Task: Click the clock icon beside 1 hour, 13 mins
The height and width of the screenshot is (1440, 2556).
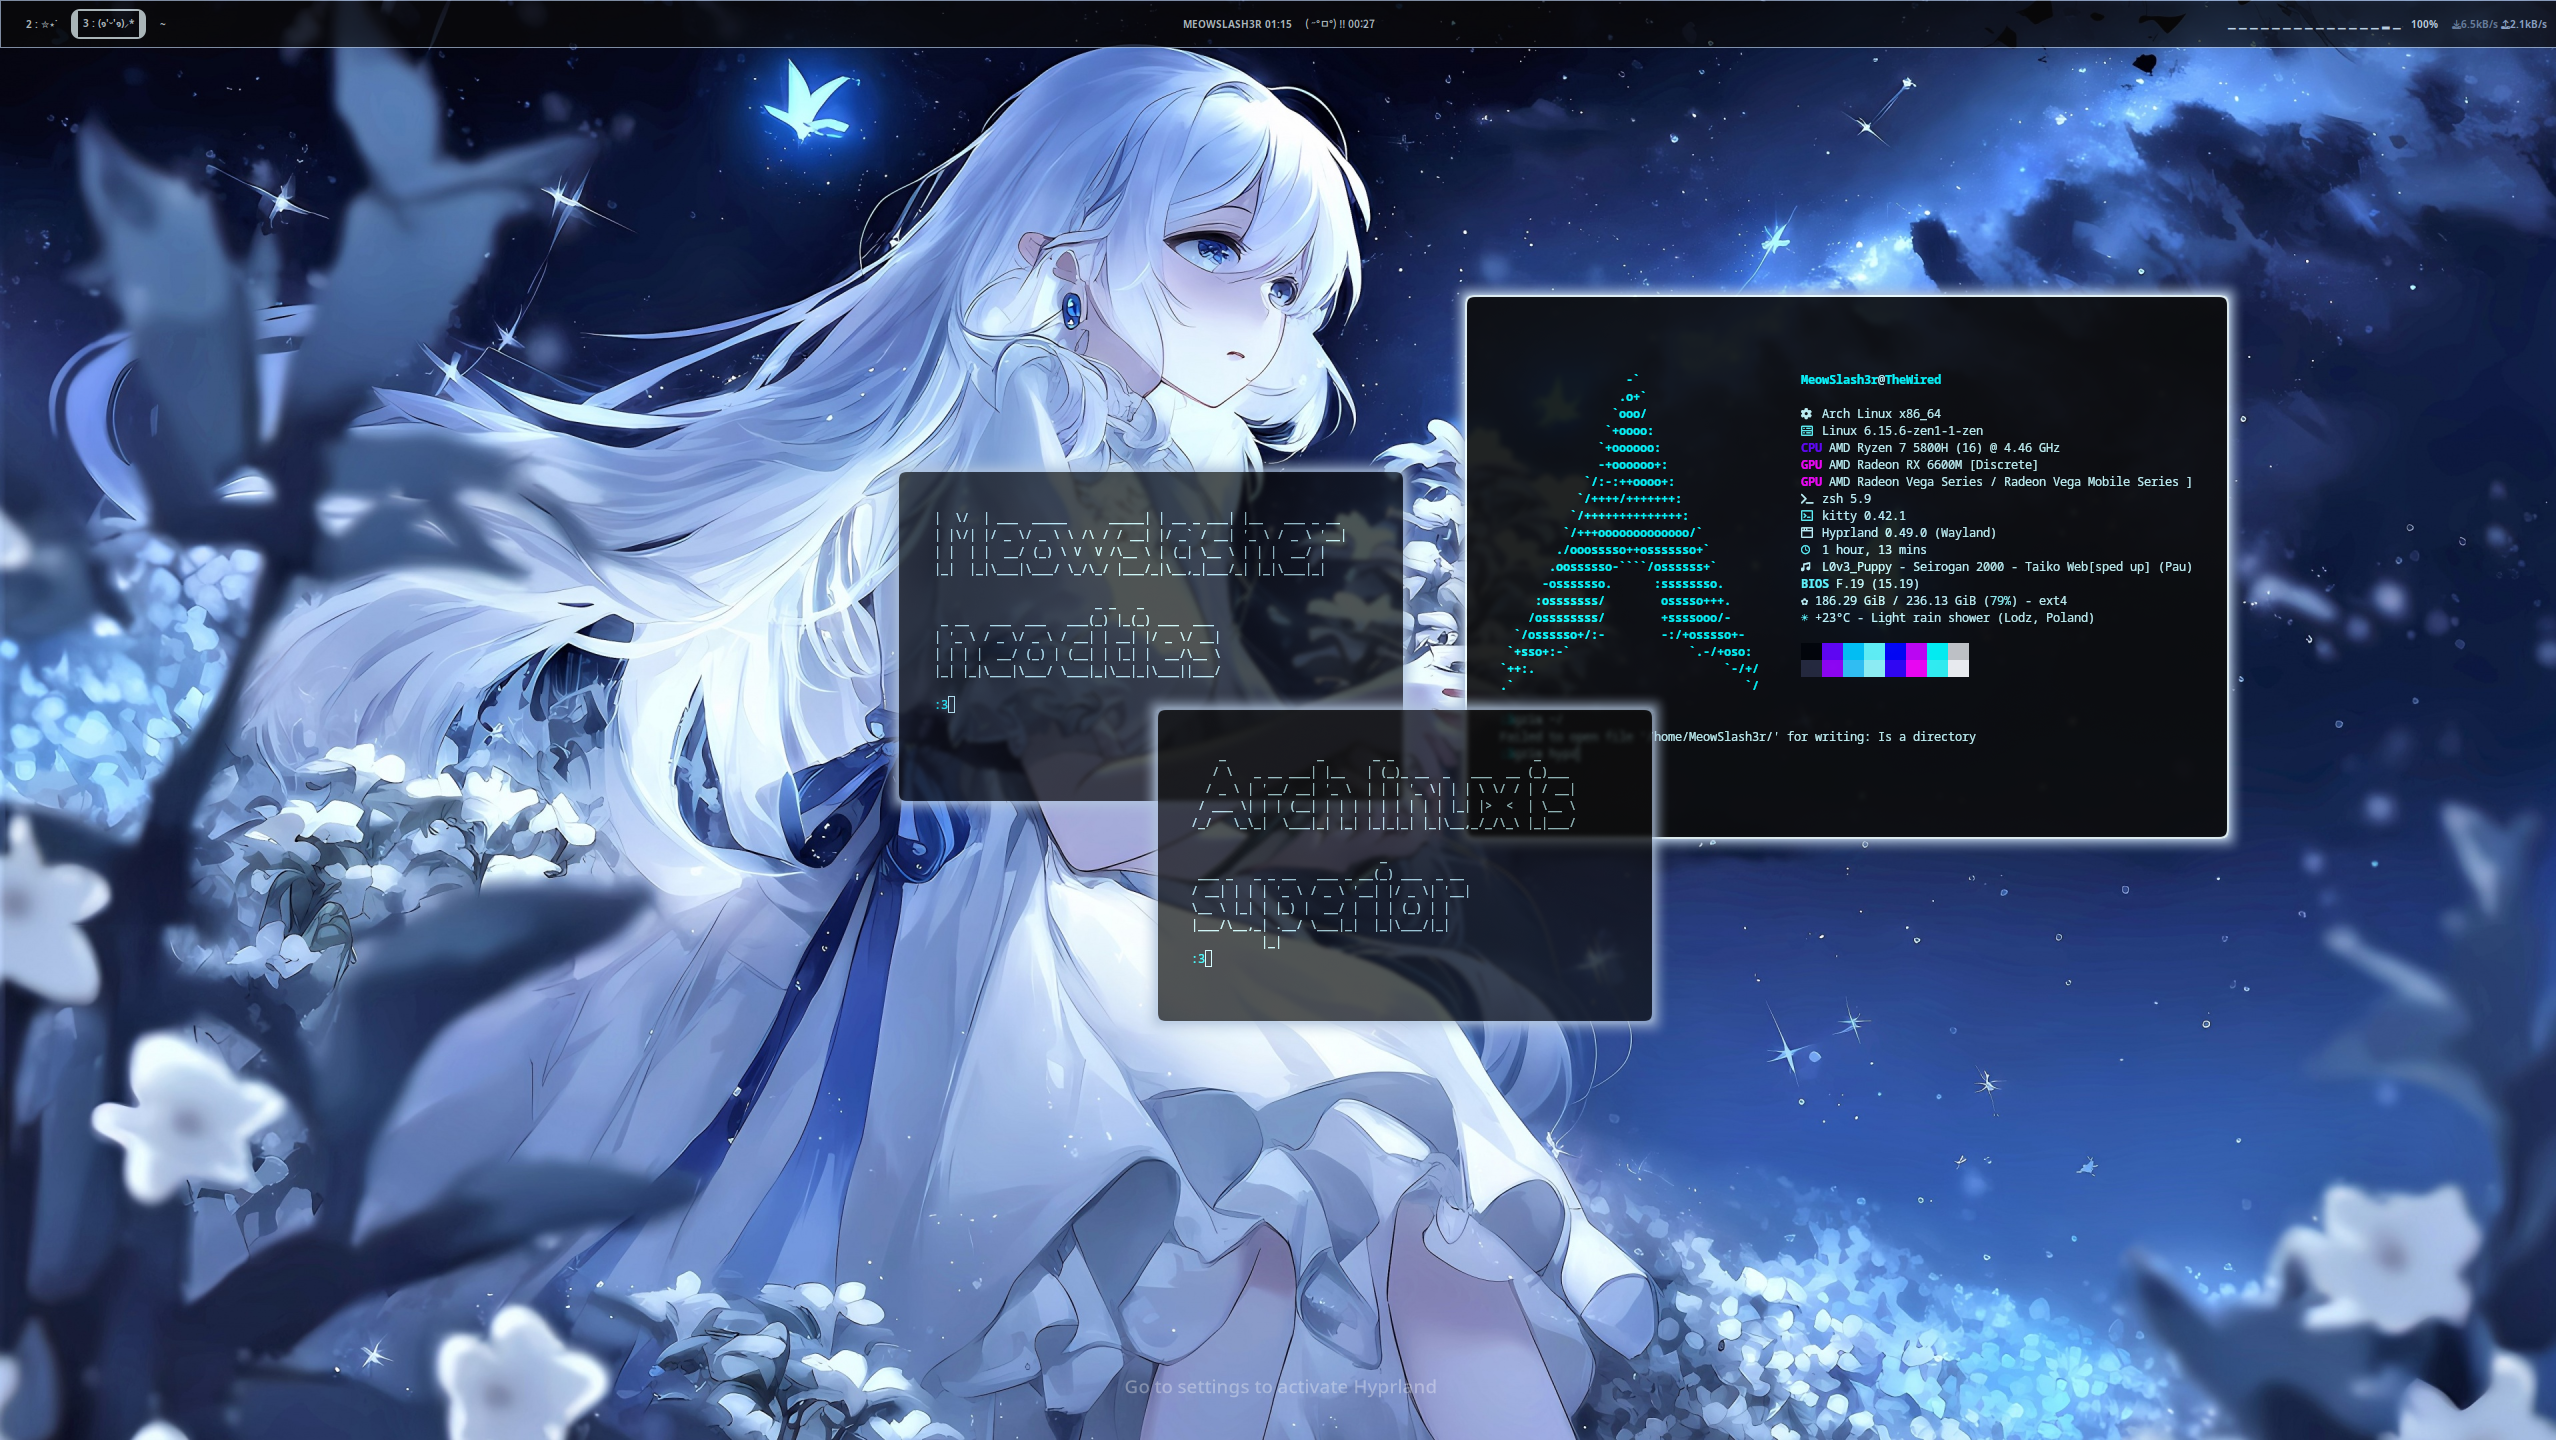Action: (x=1805, y=549)
